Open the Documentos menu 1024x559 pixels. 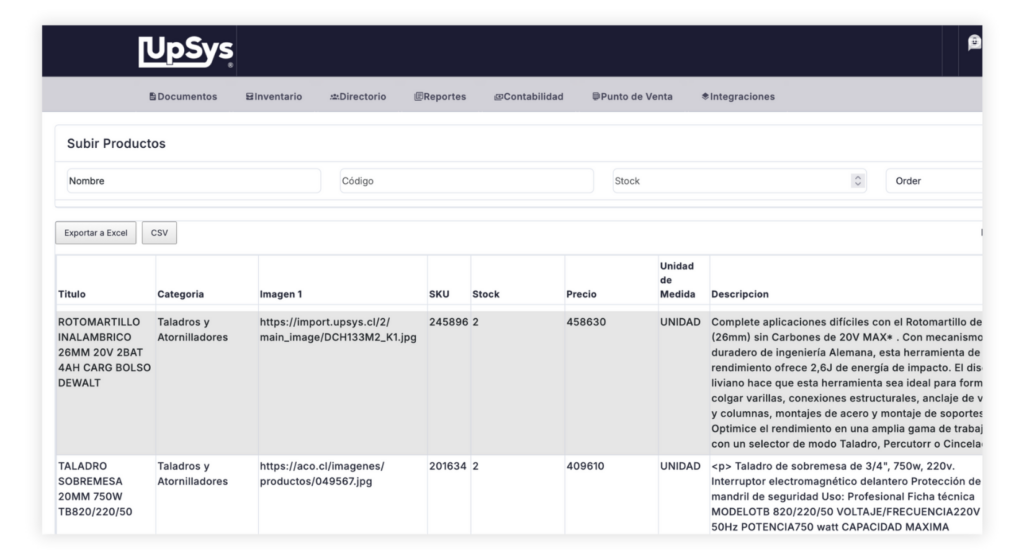pos(183,97)
